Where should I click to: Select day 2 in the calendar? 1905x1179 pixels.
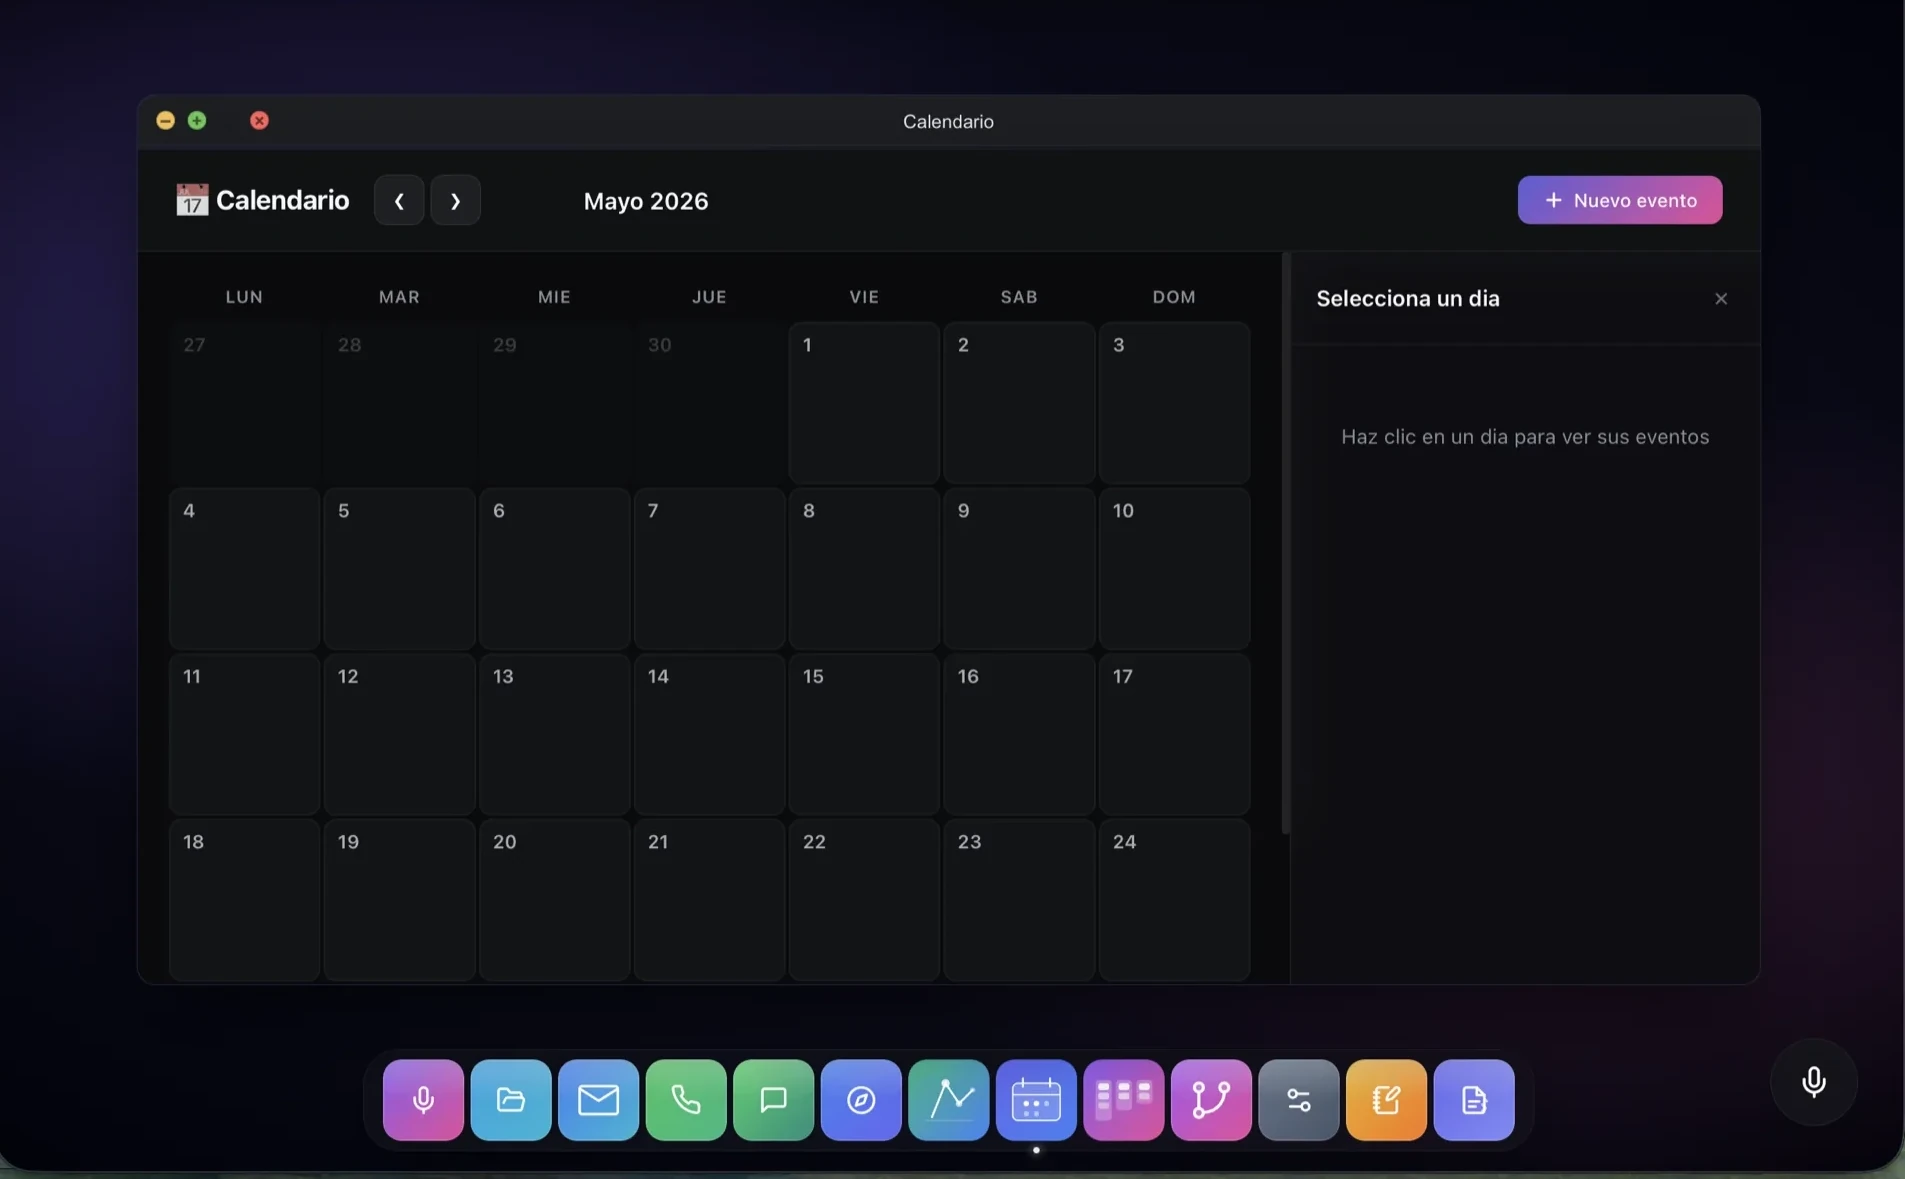click(x=1019, y=403)
